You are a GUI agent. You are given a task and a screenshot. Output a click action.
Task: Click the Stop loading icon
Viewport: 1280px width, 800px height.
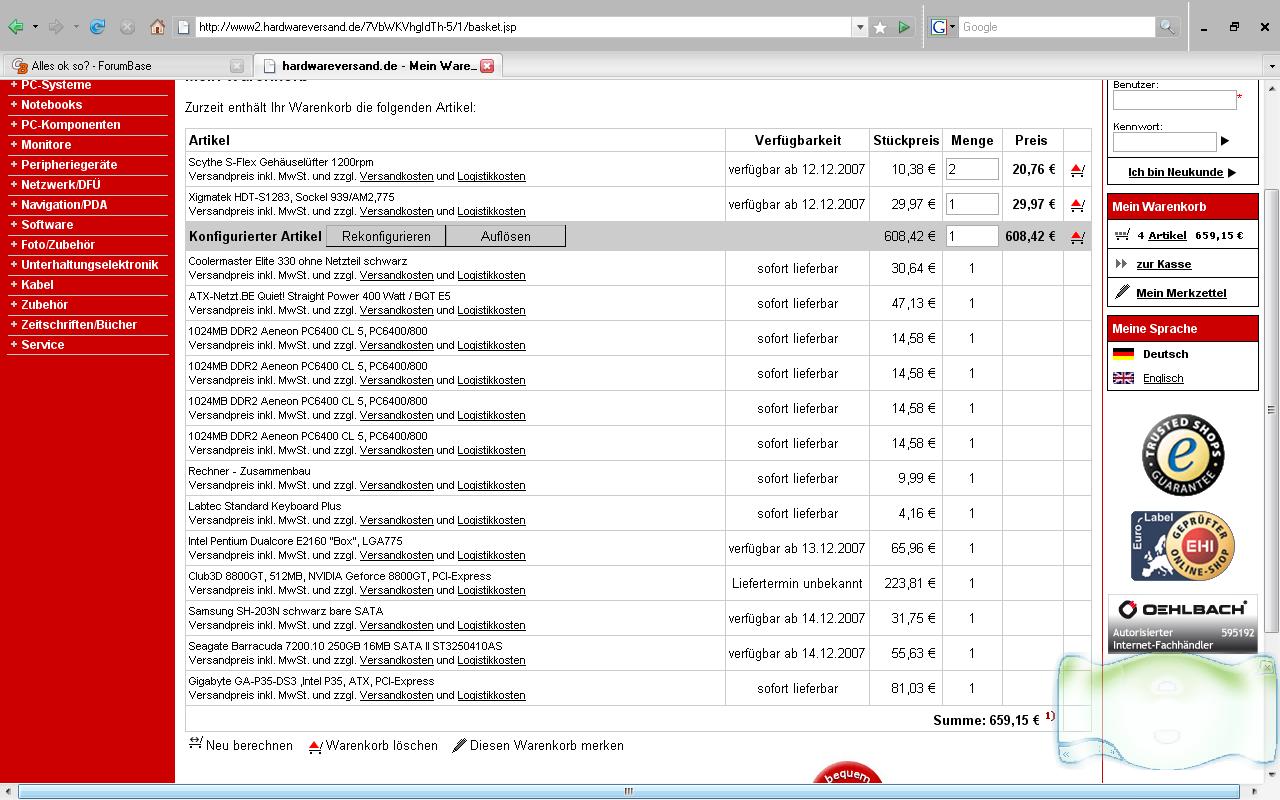127,27
